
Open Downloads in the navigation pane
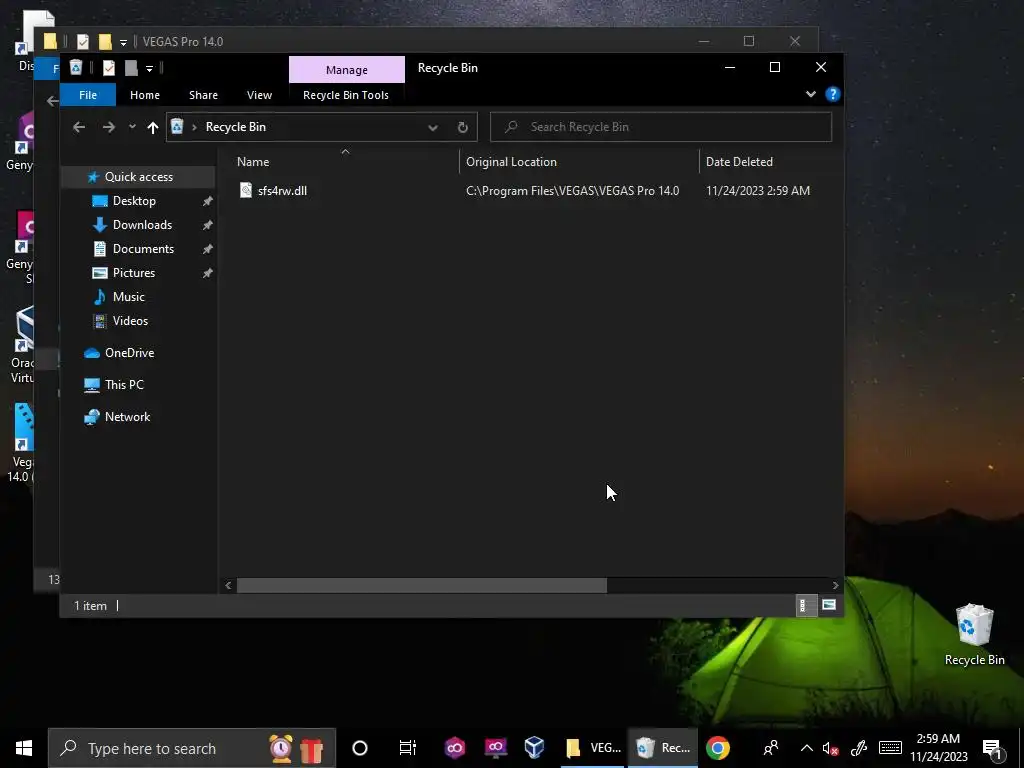[142, 225]
